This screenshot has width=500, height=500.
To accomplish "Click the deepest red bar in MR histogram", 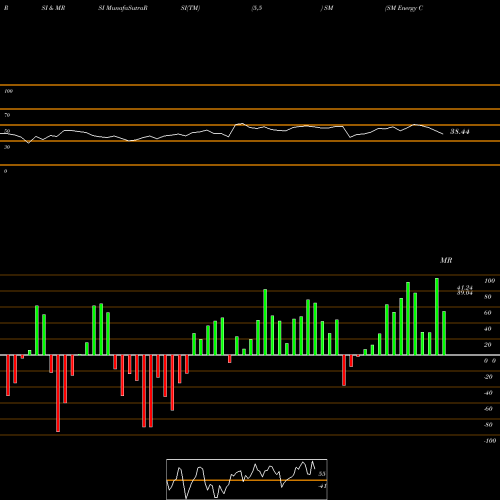I will [x=58, y=393].
